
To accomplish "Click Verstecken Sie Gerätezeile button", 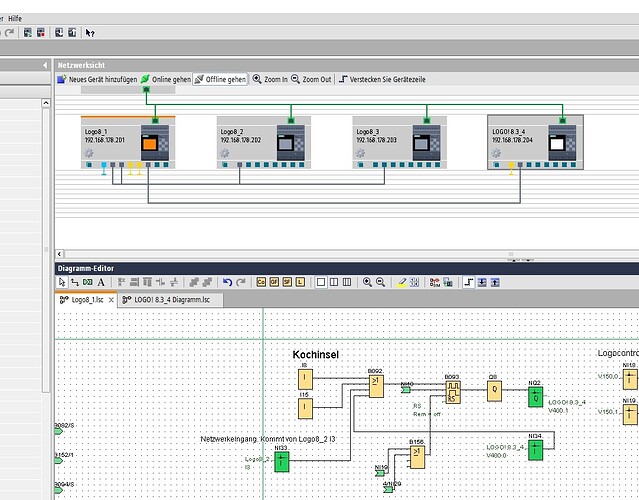I will tap(382, 79).
